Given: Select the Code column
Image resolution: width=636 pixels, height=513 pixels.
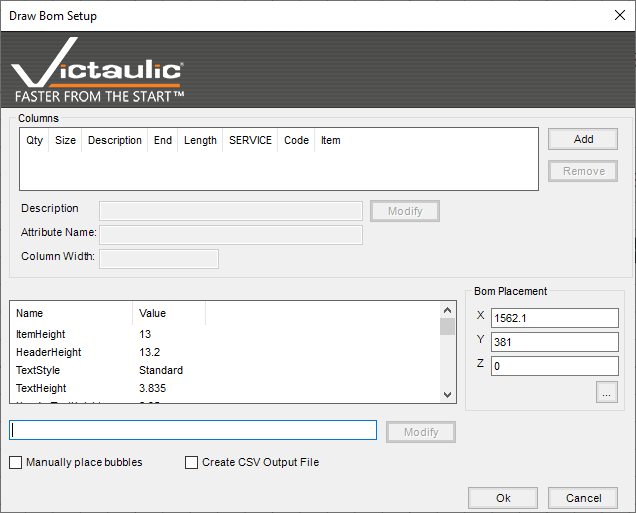Looking at the screenshot, I should pos(296,140).
